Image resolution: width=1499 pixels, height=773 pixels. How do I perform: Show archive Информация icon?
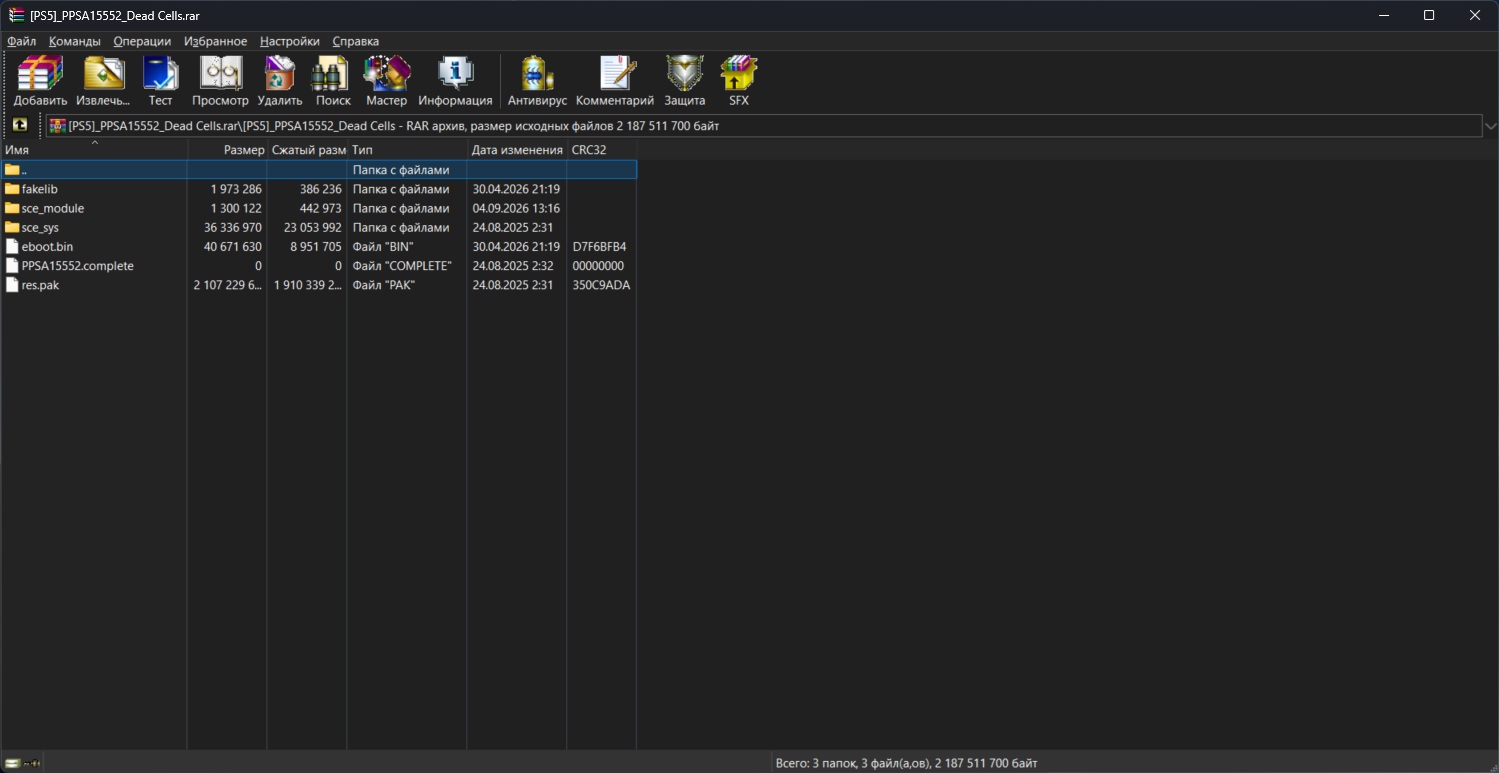[x=455, y=81]
